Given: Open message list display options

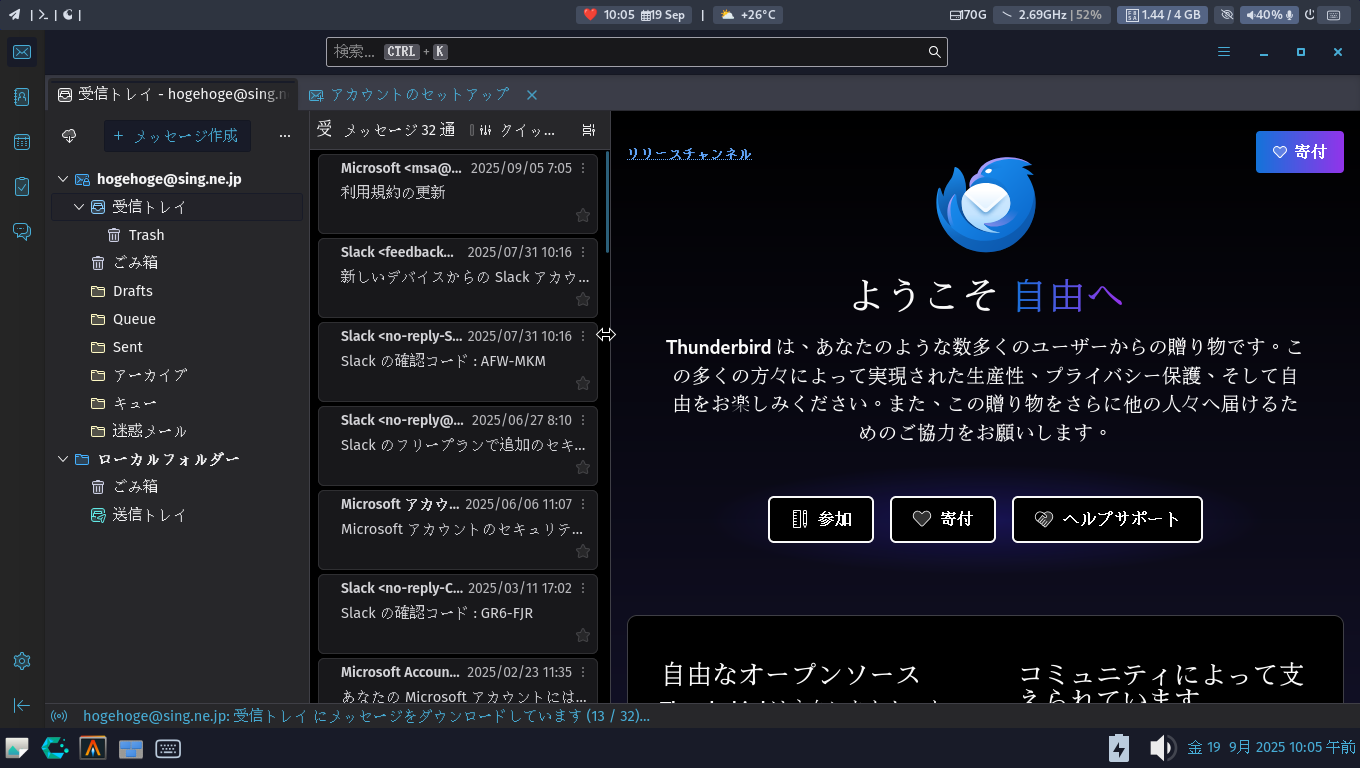Looking at the screenshot, I should (x=588, y=130).
